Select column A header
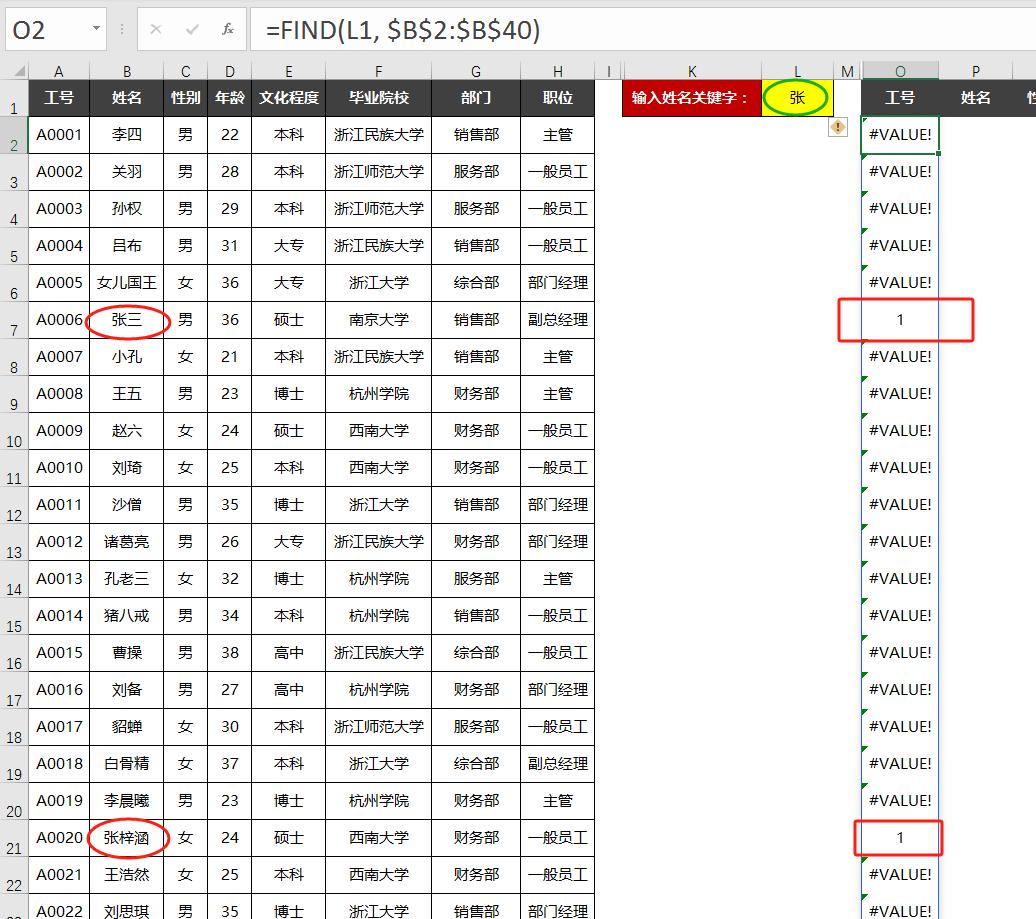The width and height of the screenshot is (1036, 919). click(59, 71)
